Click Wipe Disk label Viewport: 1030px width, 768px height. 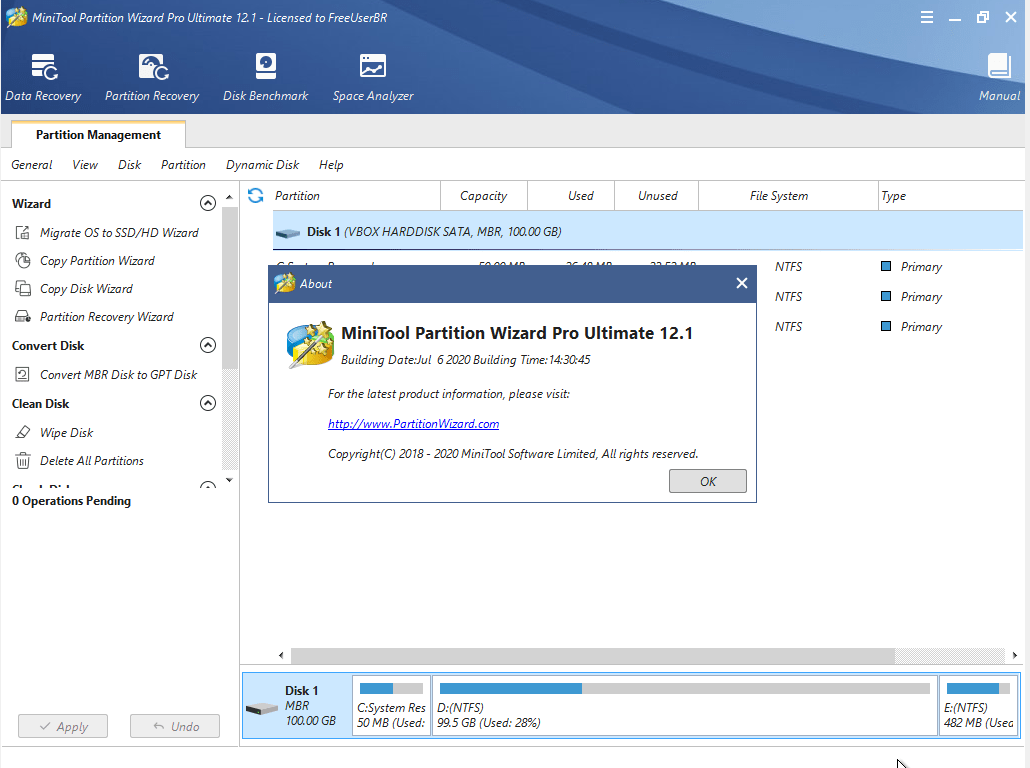pos(66,432)
